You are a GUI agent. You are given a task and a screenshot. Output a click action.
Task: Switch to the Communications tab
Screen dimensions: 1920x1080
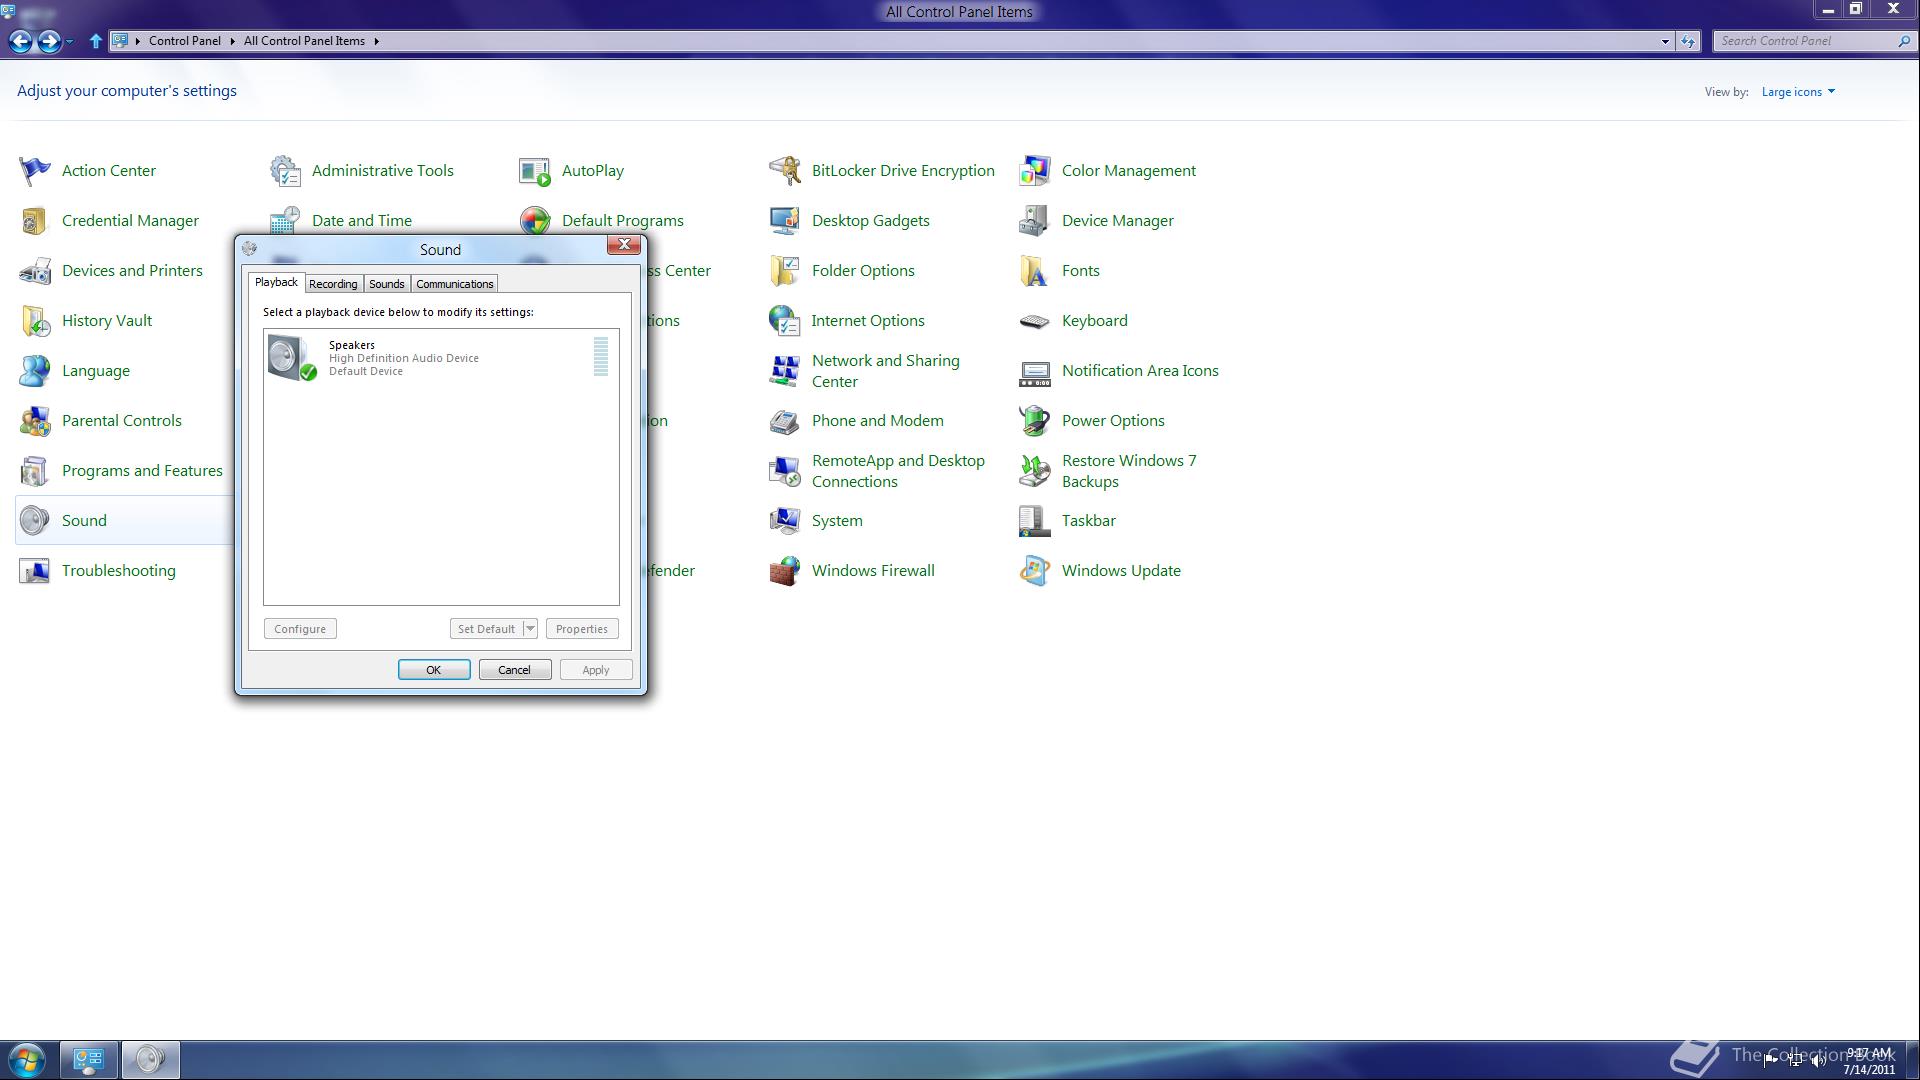click(x=454, y=284)
